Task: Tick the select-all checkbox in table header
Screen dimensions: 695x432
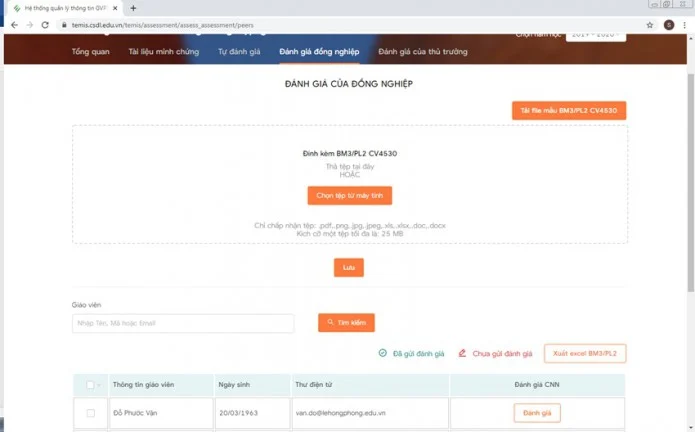Action: [90, 385]
